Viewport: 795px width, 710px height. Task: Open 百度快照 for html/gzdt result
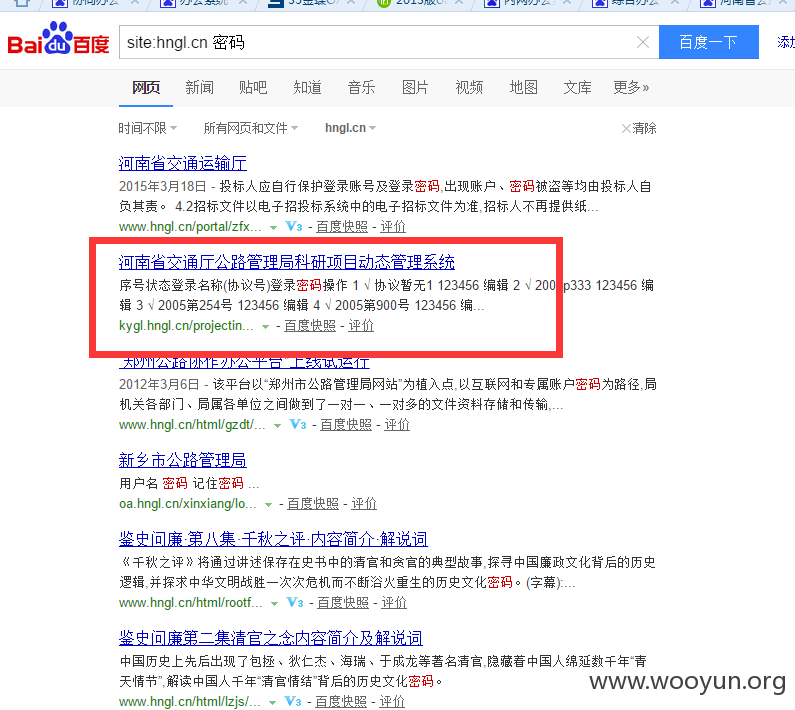tap(346, 424)
